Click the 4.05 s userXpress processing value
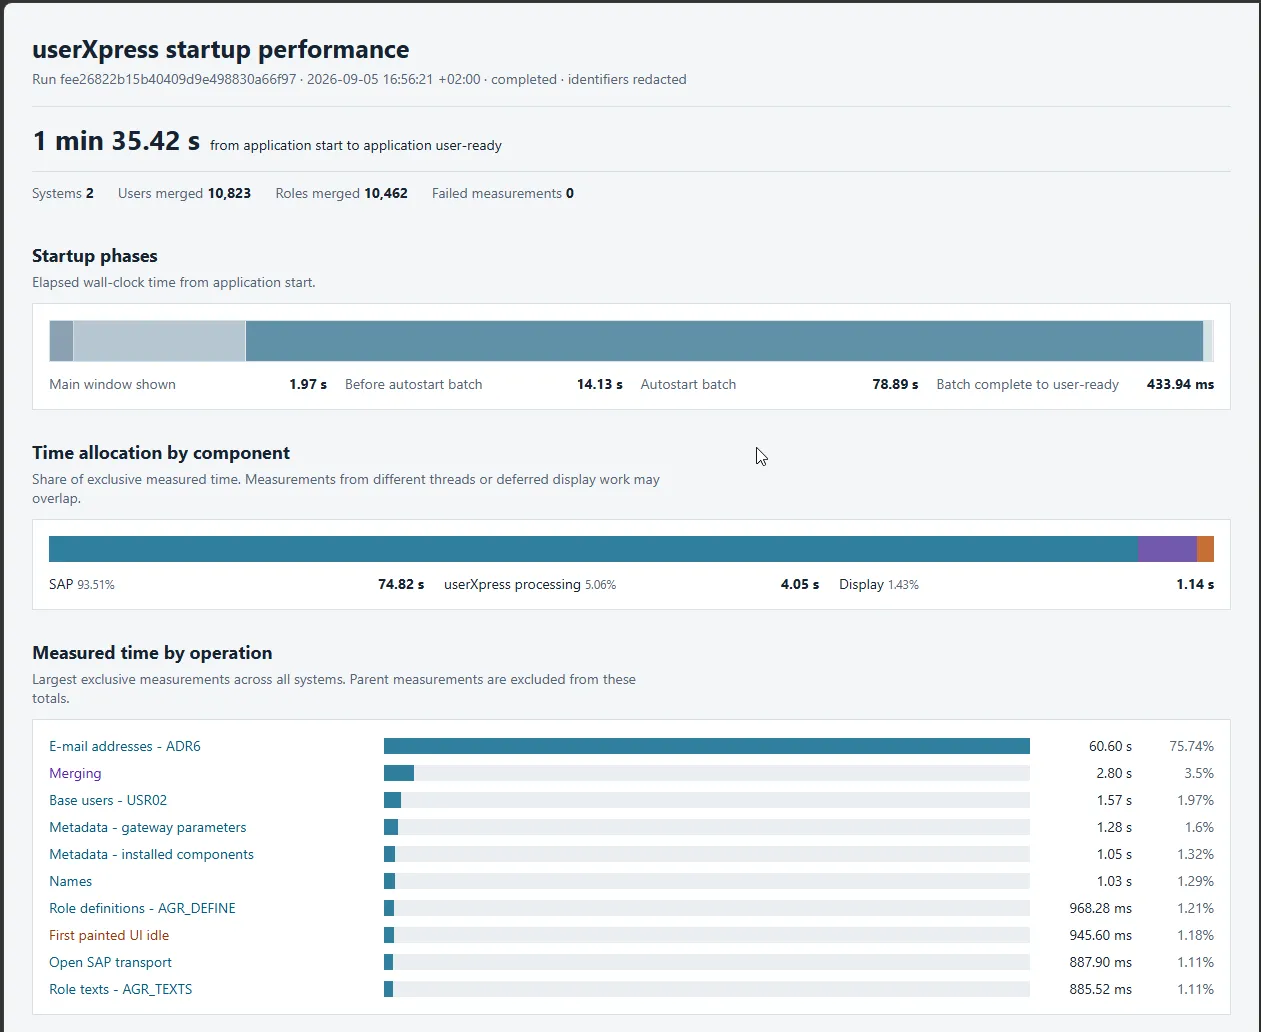Screen dimensions: 1261x1032 800,584
